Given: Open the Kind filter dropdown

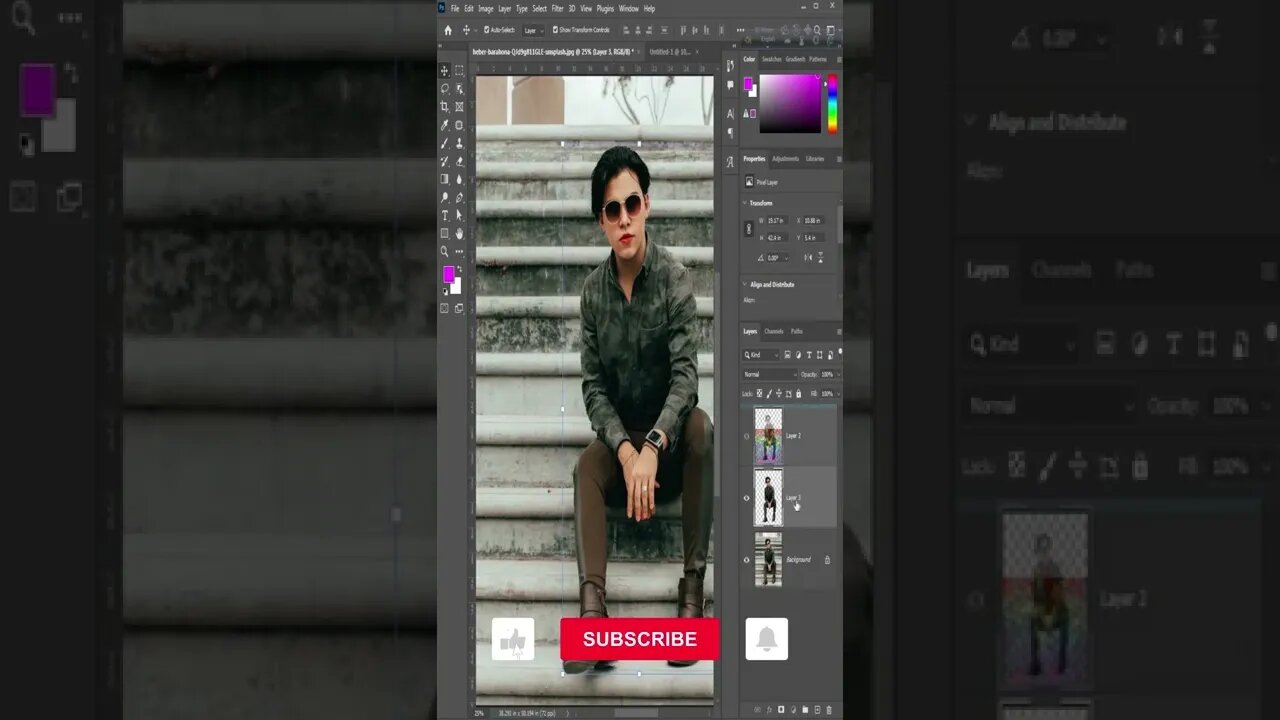Looking at the screenshot, I should (761, 355).
